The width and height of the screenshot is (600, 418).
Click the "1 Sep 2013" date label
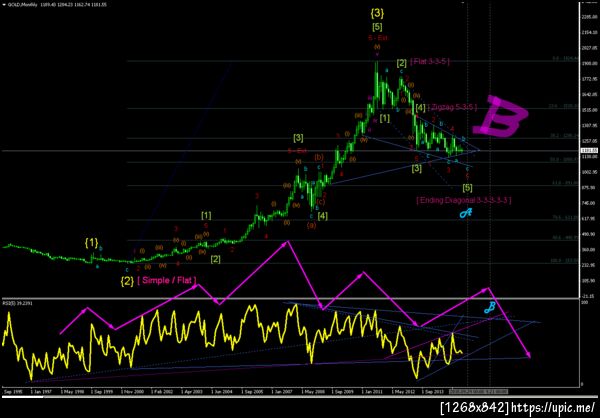click(434, 392)
